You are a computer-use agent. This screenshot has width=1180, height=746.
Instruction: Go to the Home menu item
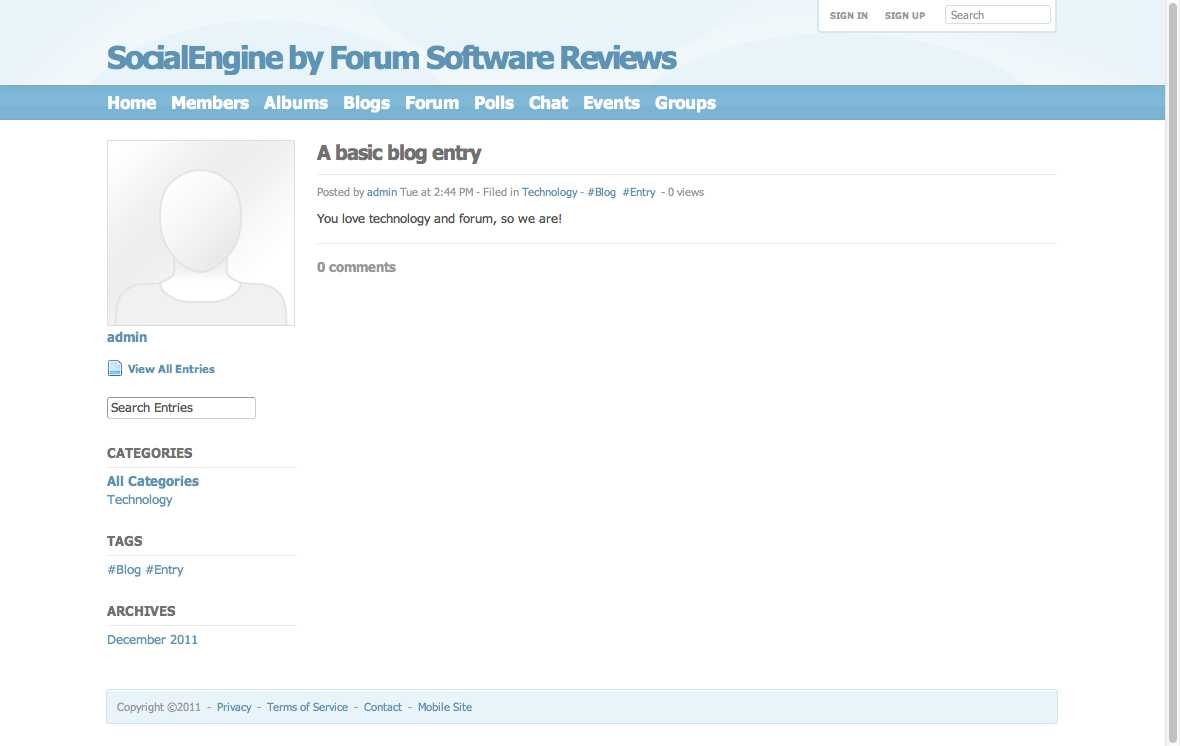[x=132, y=103]
